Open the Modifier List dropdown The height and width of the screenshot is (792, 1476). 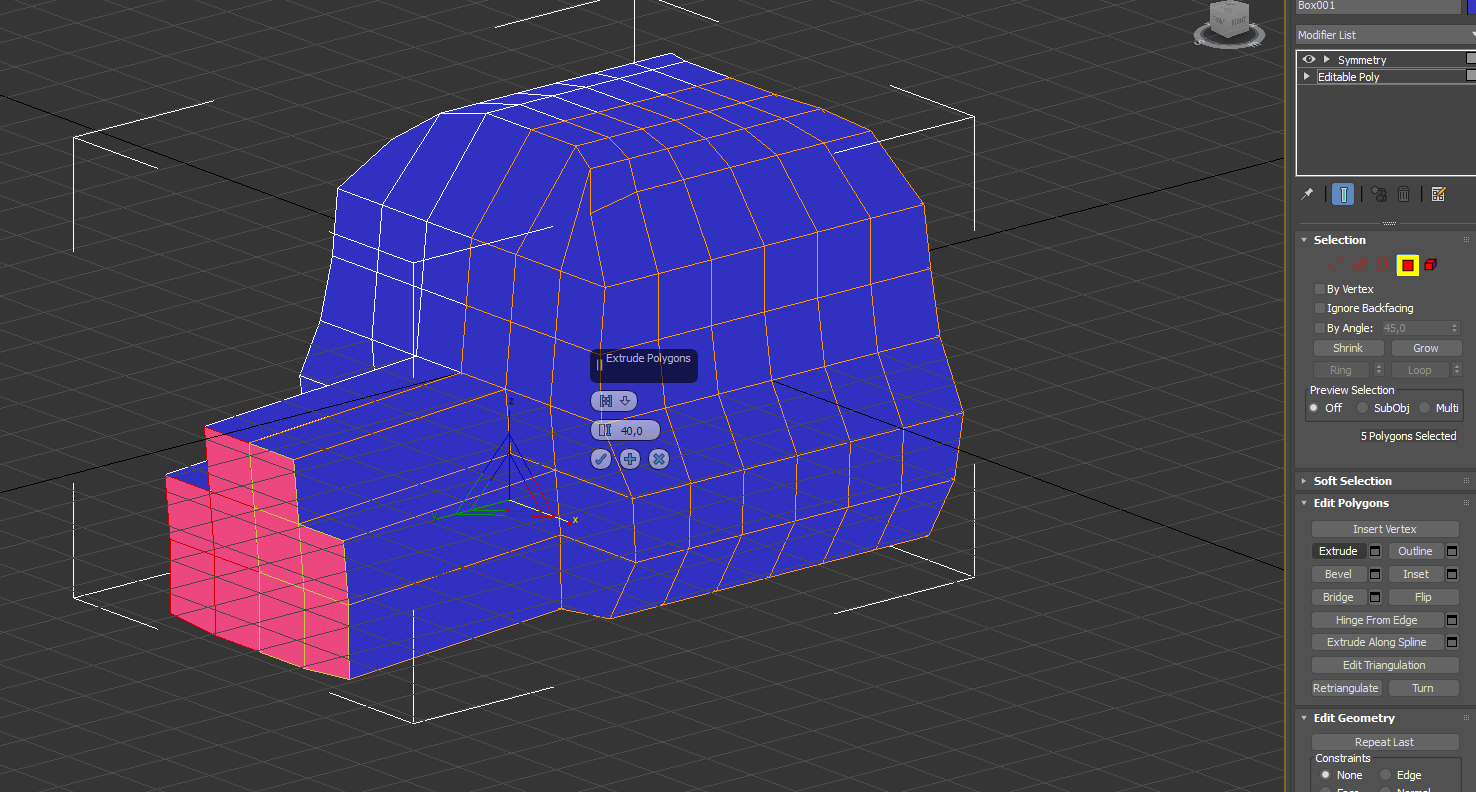coord(1385,35)
